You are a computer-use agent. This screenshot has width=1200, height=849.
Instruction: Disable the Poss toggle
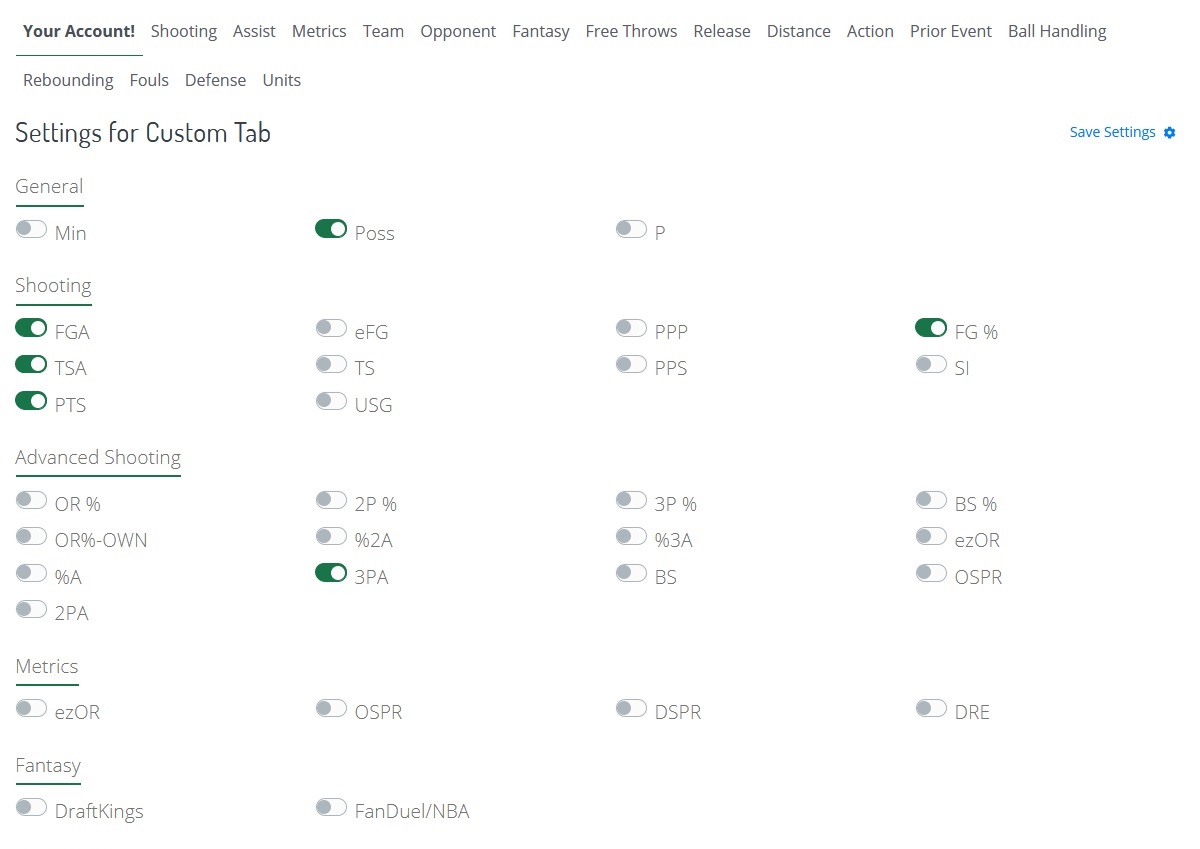tap(331, 230)
